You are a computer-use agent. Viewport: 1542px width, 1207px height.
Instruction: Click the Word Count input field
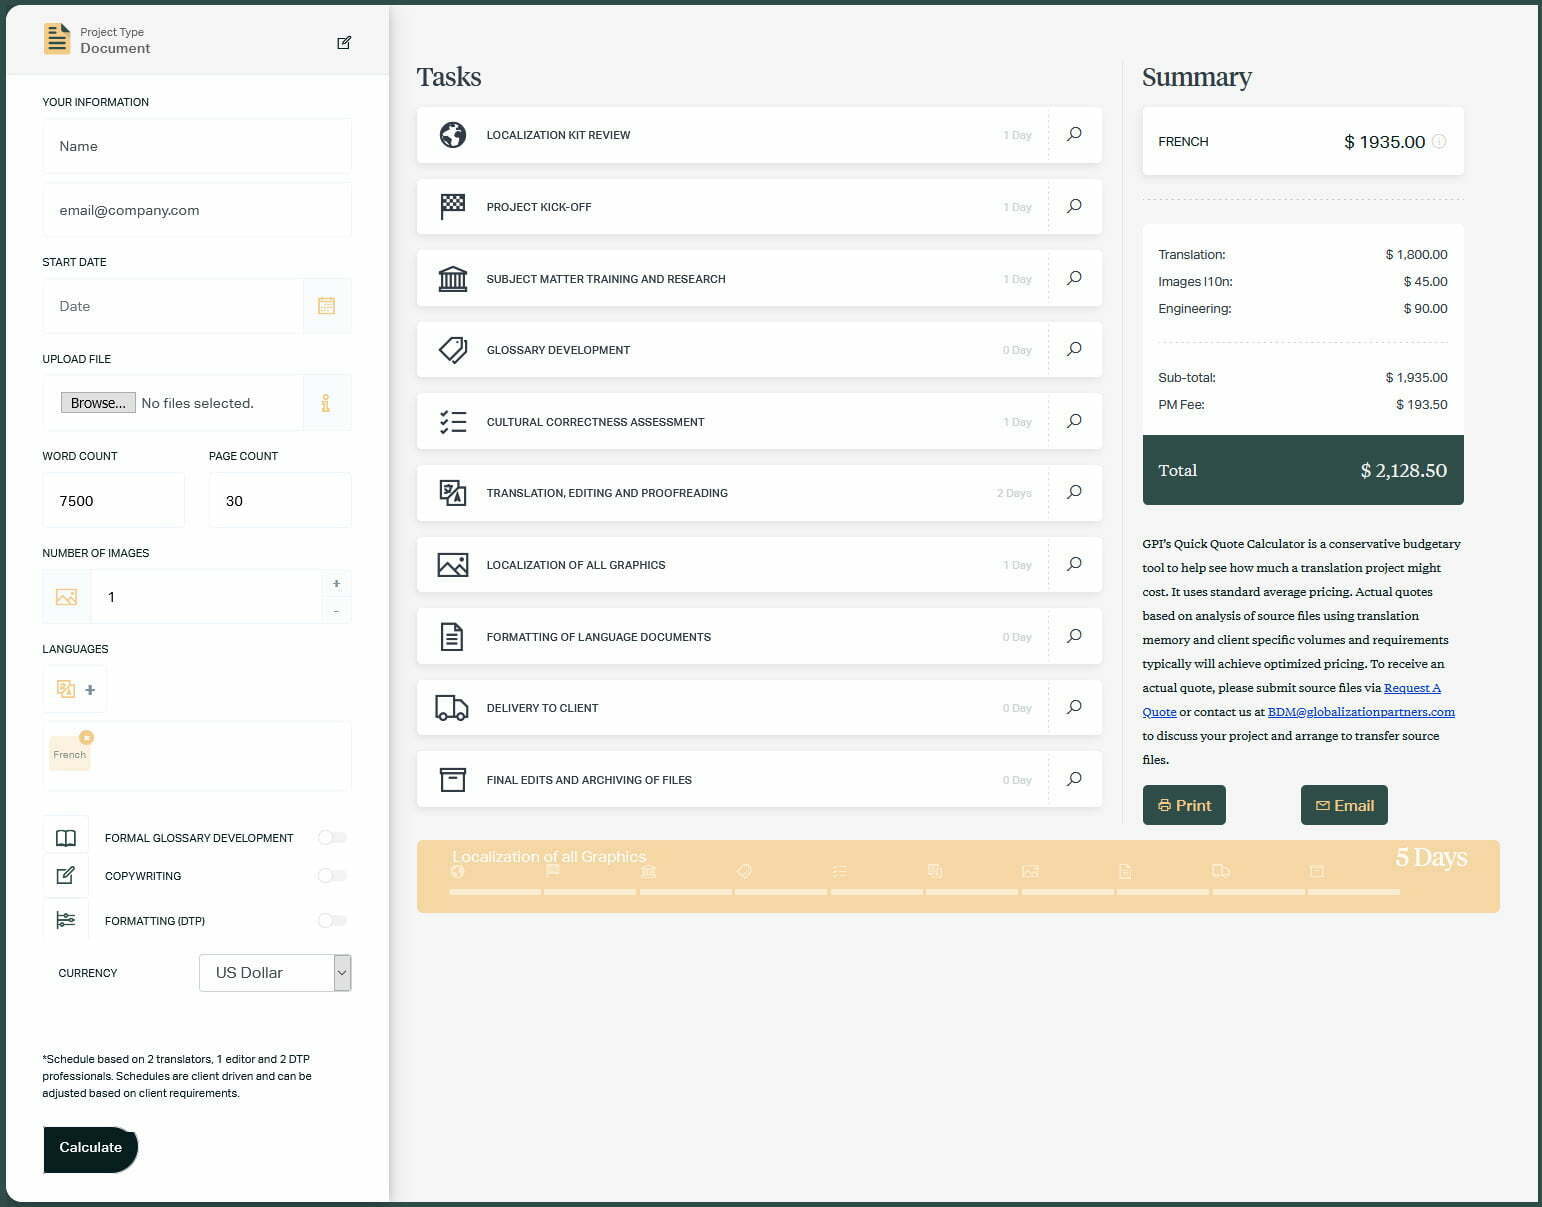[113, 501]
